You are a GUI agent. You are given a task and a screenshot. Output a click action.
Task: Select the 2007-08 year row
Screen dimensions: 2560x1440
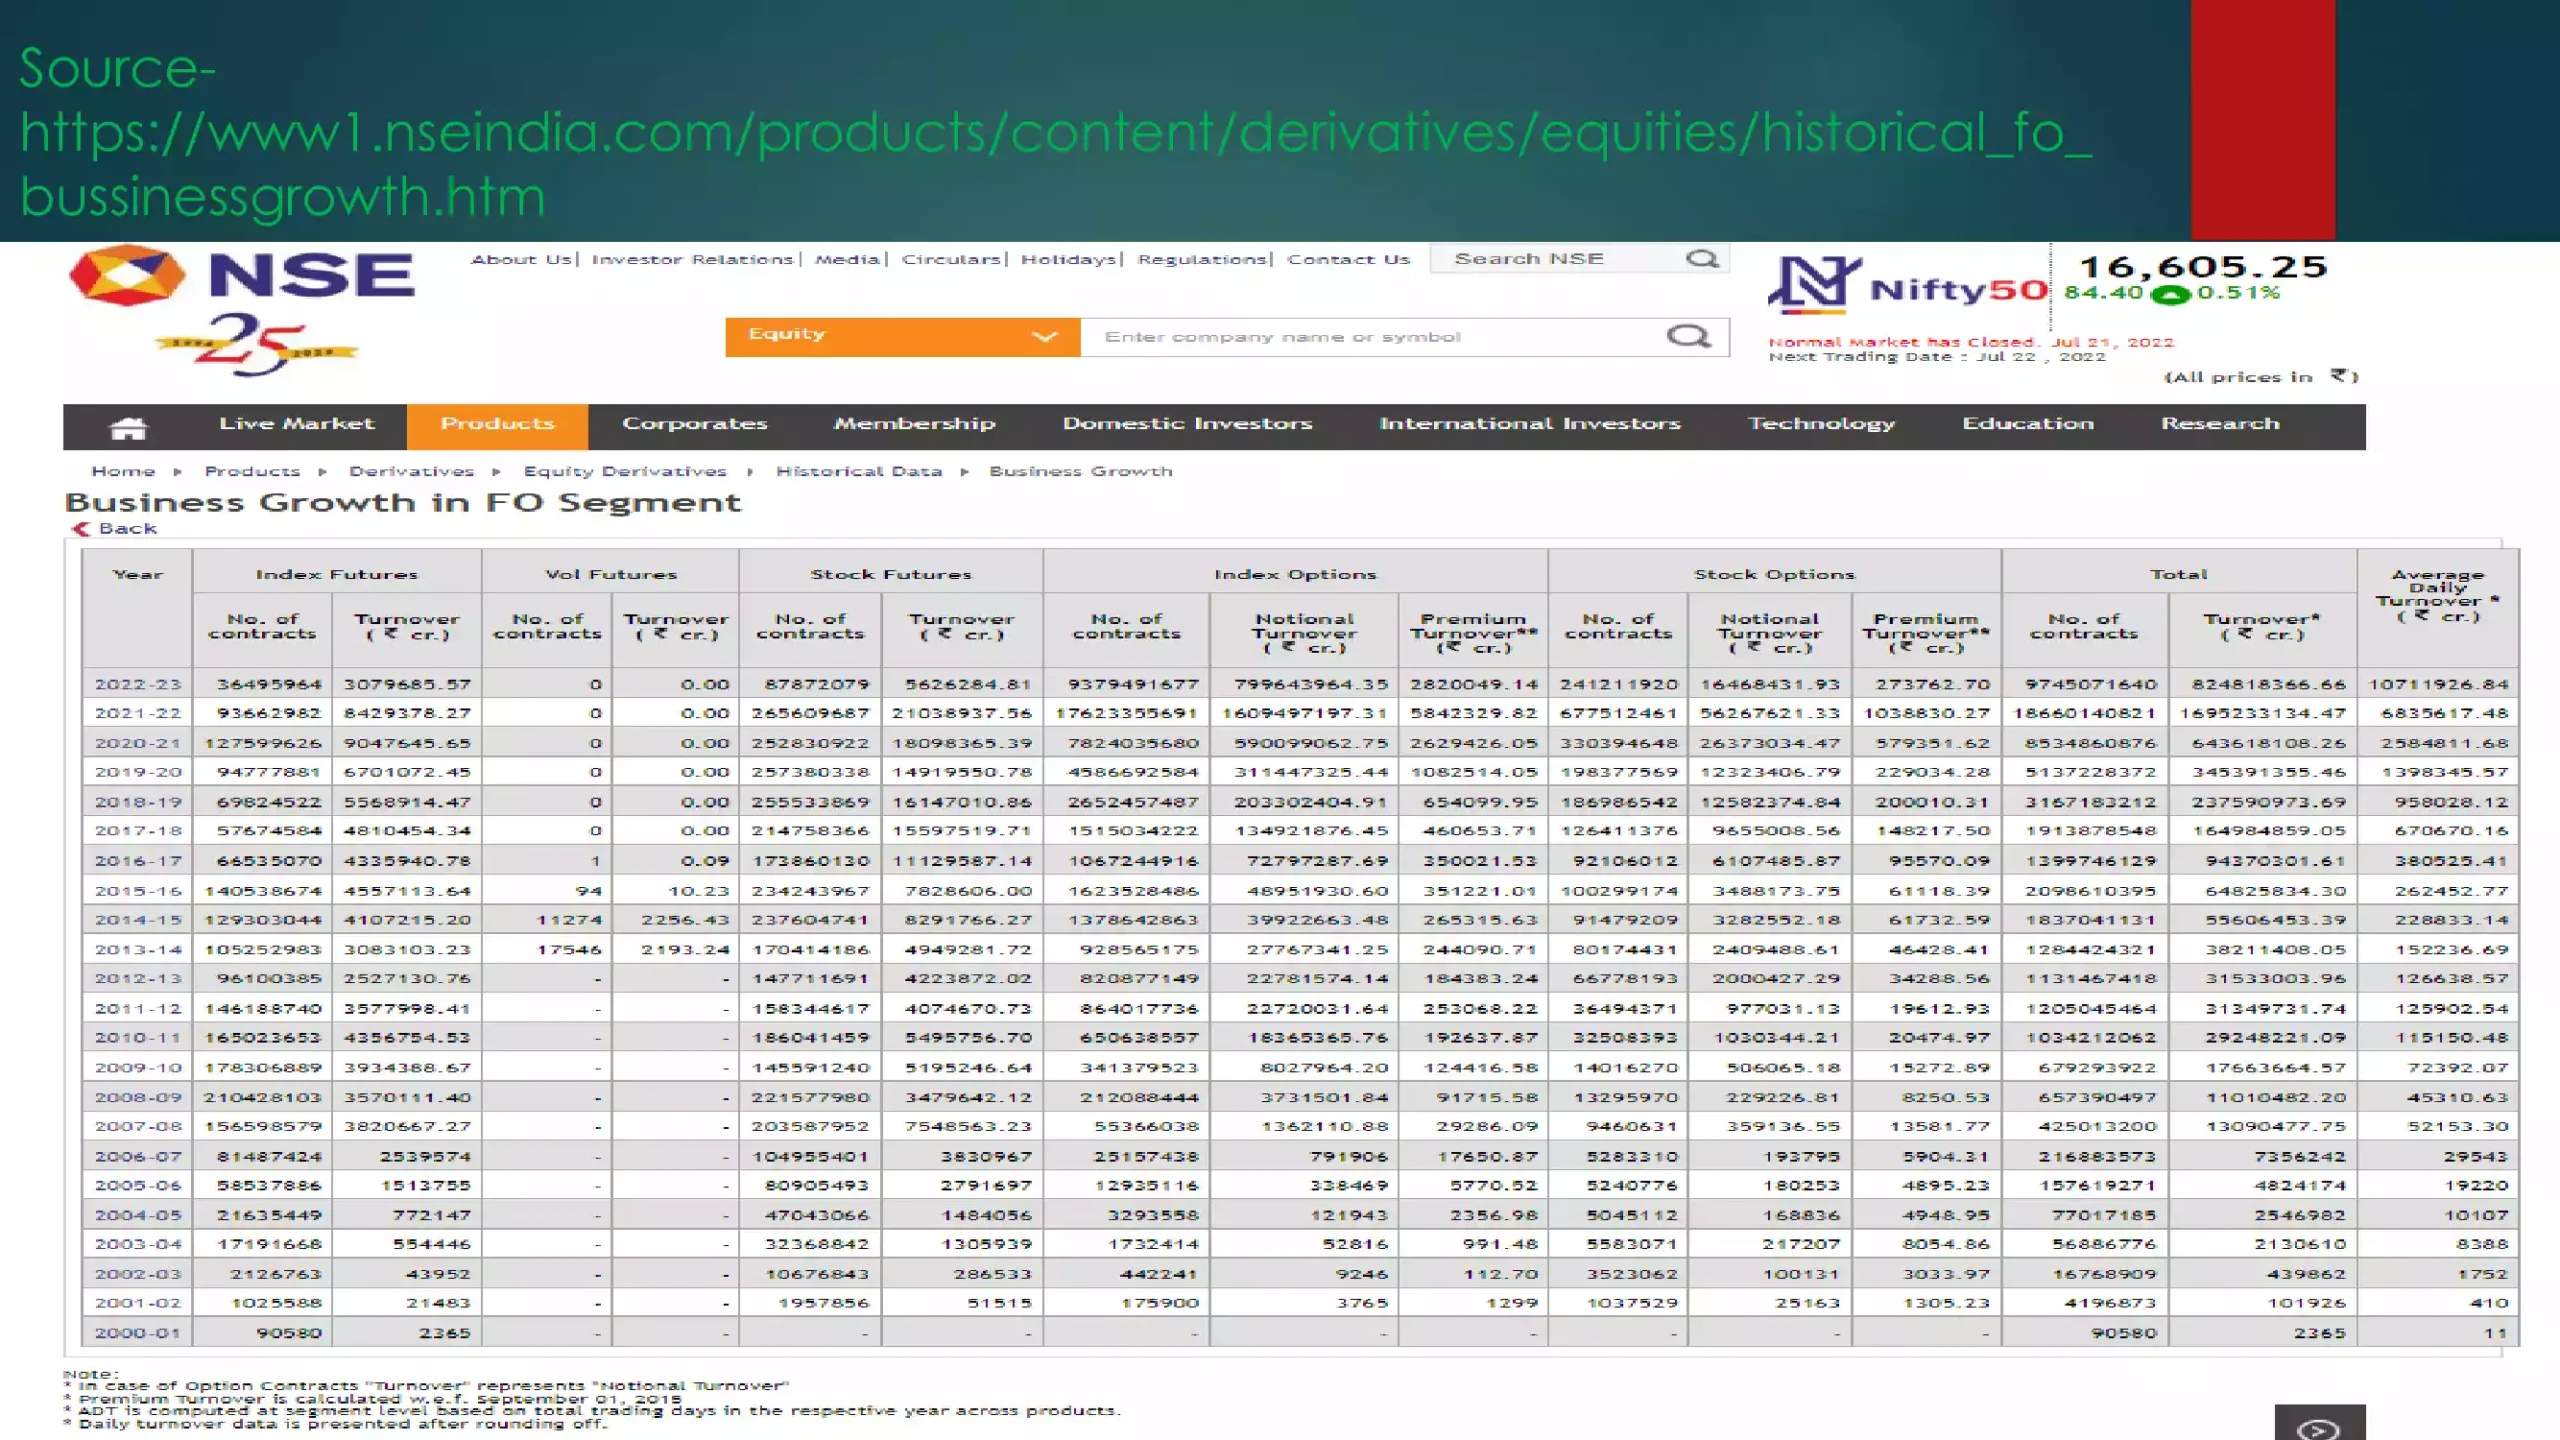[x=1300, y=1127]
